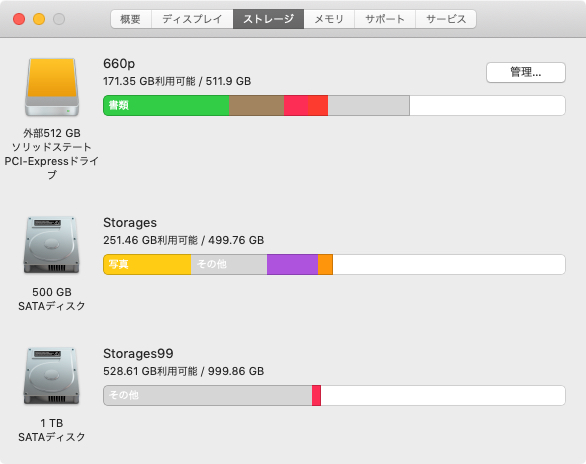This screenshot has height=464, width=586.
Task: Switch to the サービス tab
Action: (x=446, y=19)
